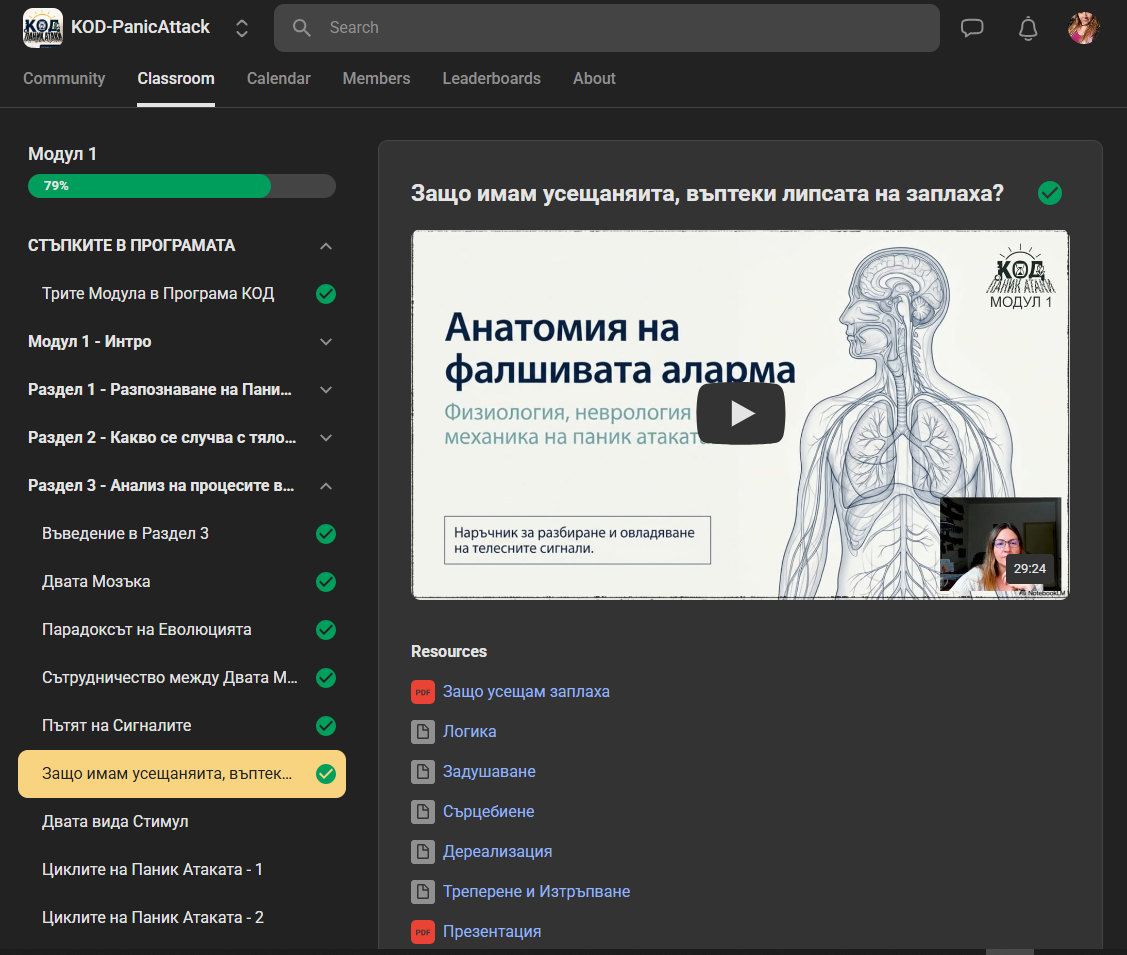The height and width of the screenshot is (955, 1127).
Task: View the Leaderboards tab
Action: point(492,78)
